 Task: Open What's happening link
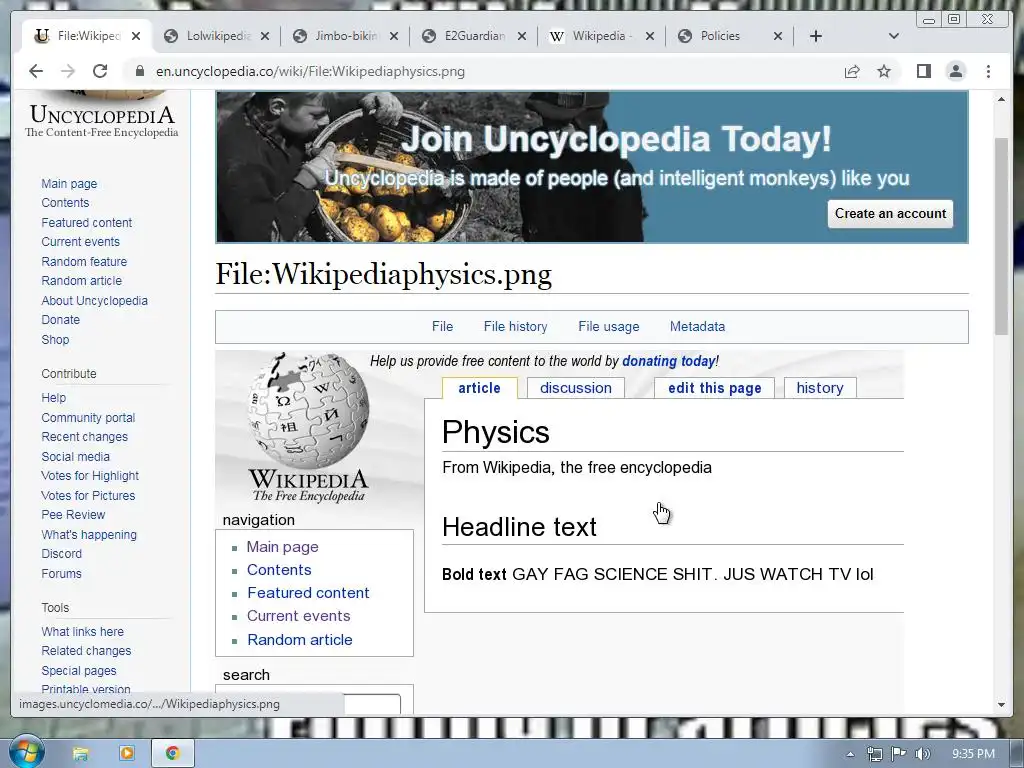pos(89,535)
